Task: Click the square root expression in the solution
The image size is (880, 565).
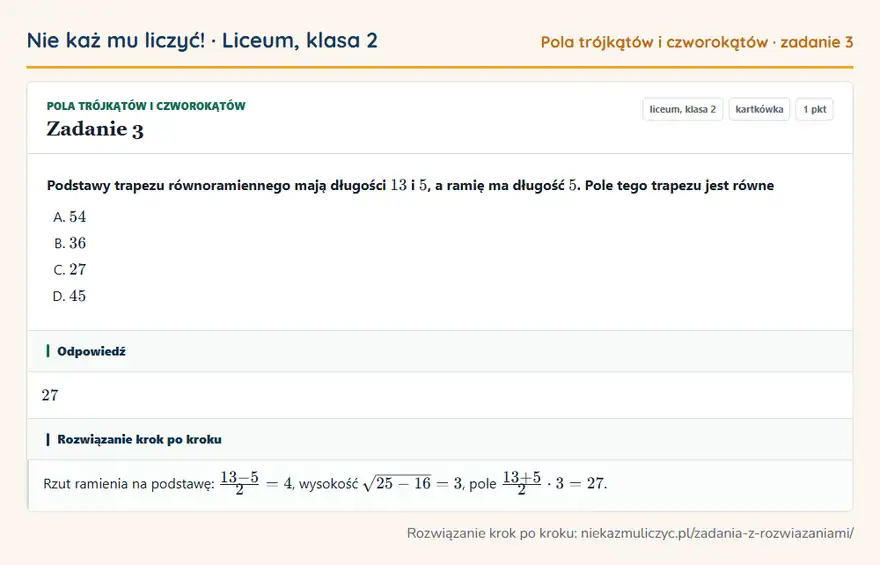Action: (397, 483)
